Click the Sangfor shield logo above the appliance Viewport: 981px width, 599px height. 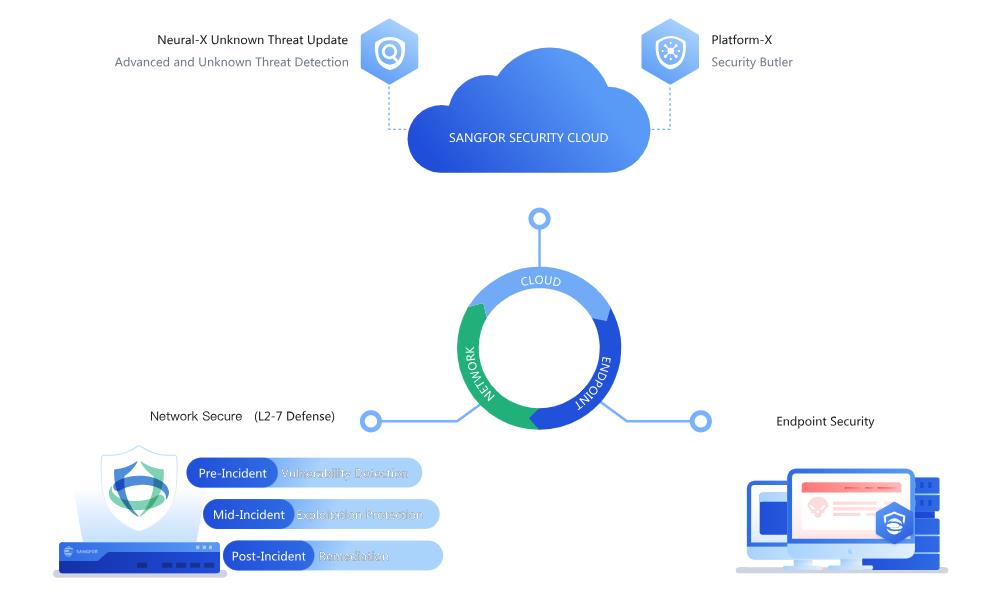click(139, 488)
